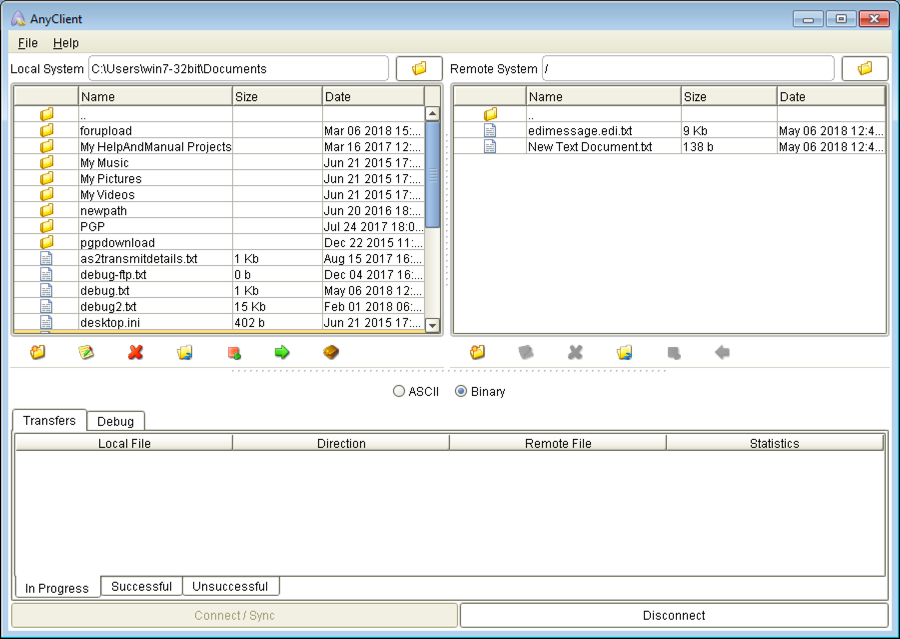The width and height of the screenshot is (900, 639).
Task: Create a new folder on the local system
Action: coord(37,352)
